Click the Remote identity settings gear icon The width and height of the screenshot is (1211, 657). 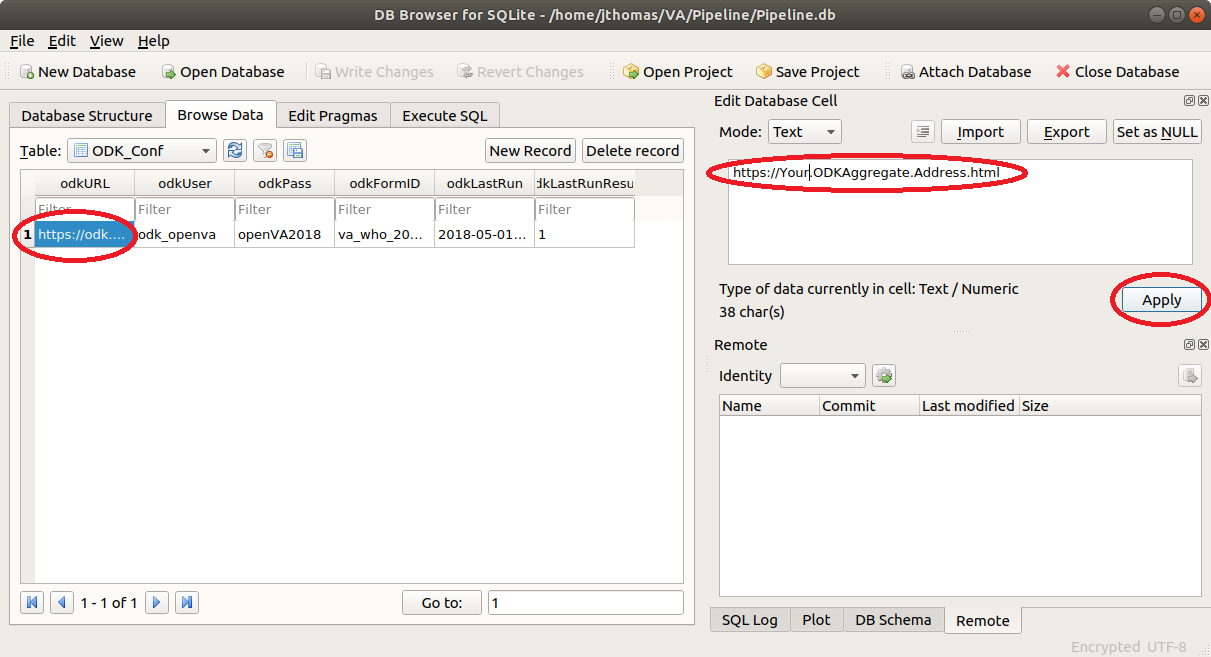click(x=884, y=376)
